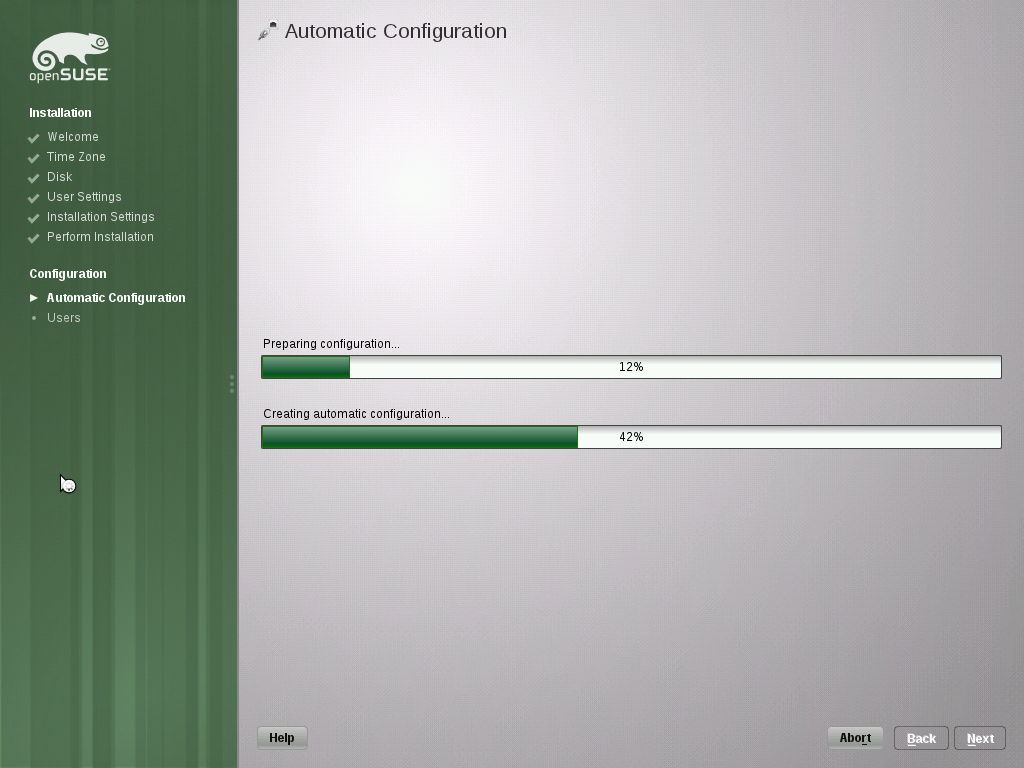This screenshot has width=1024, height=768.
Task: Click the Installation Settings sidebar entry
Action: coord(100,217)
